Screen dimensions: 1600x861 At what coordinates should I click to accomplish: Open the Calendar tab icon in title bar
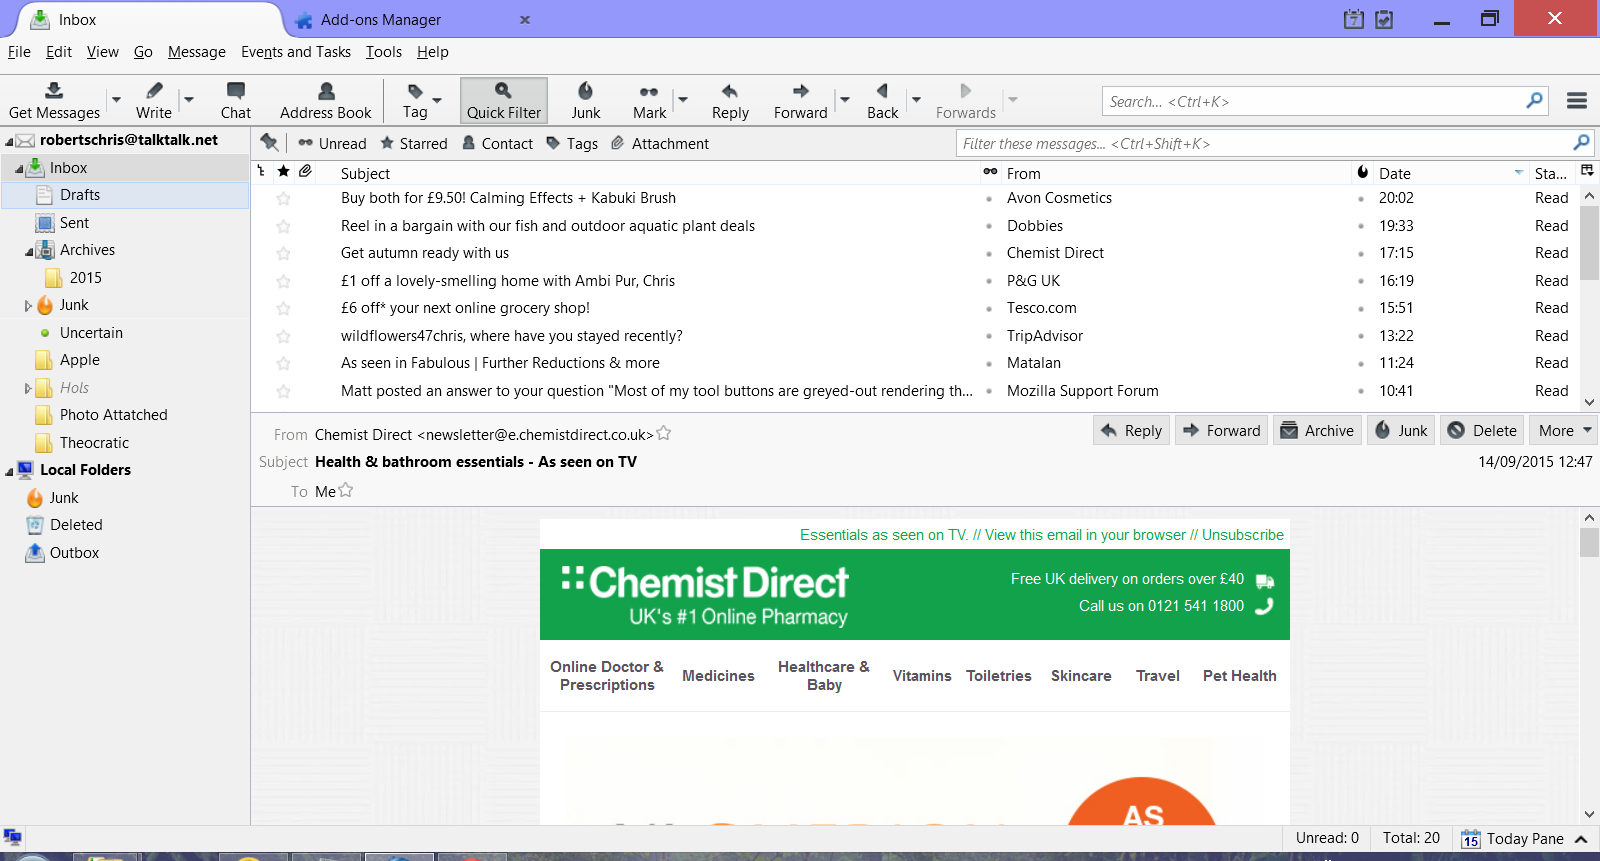pos(1353,19)
